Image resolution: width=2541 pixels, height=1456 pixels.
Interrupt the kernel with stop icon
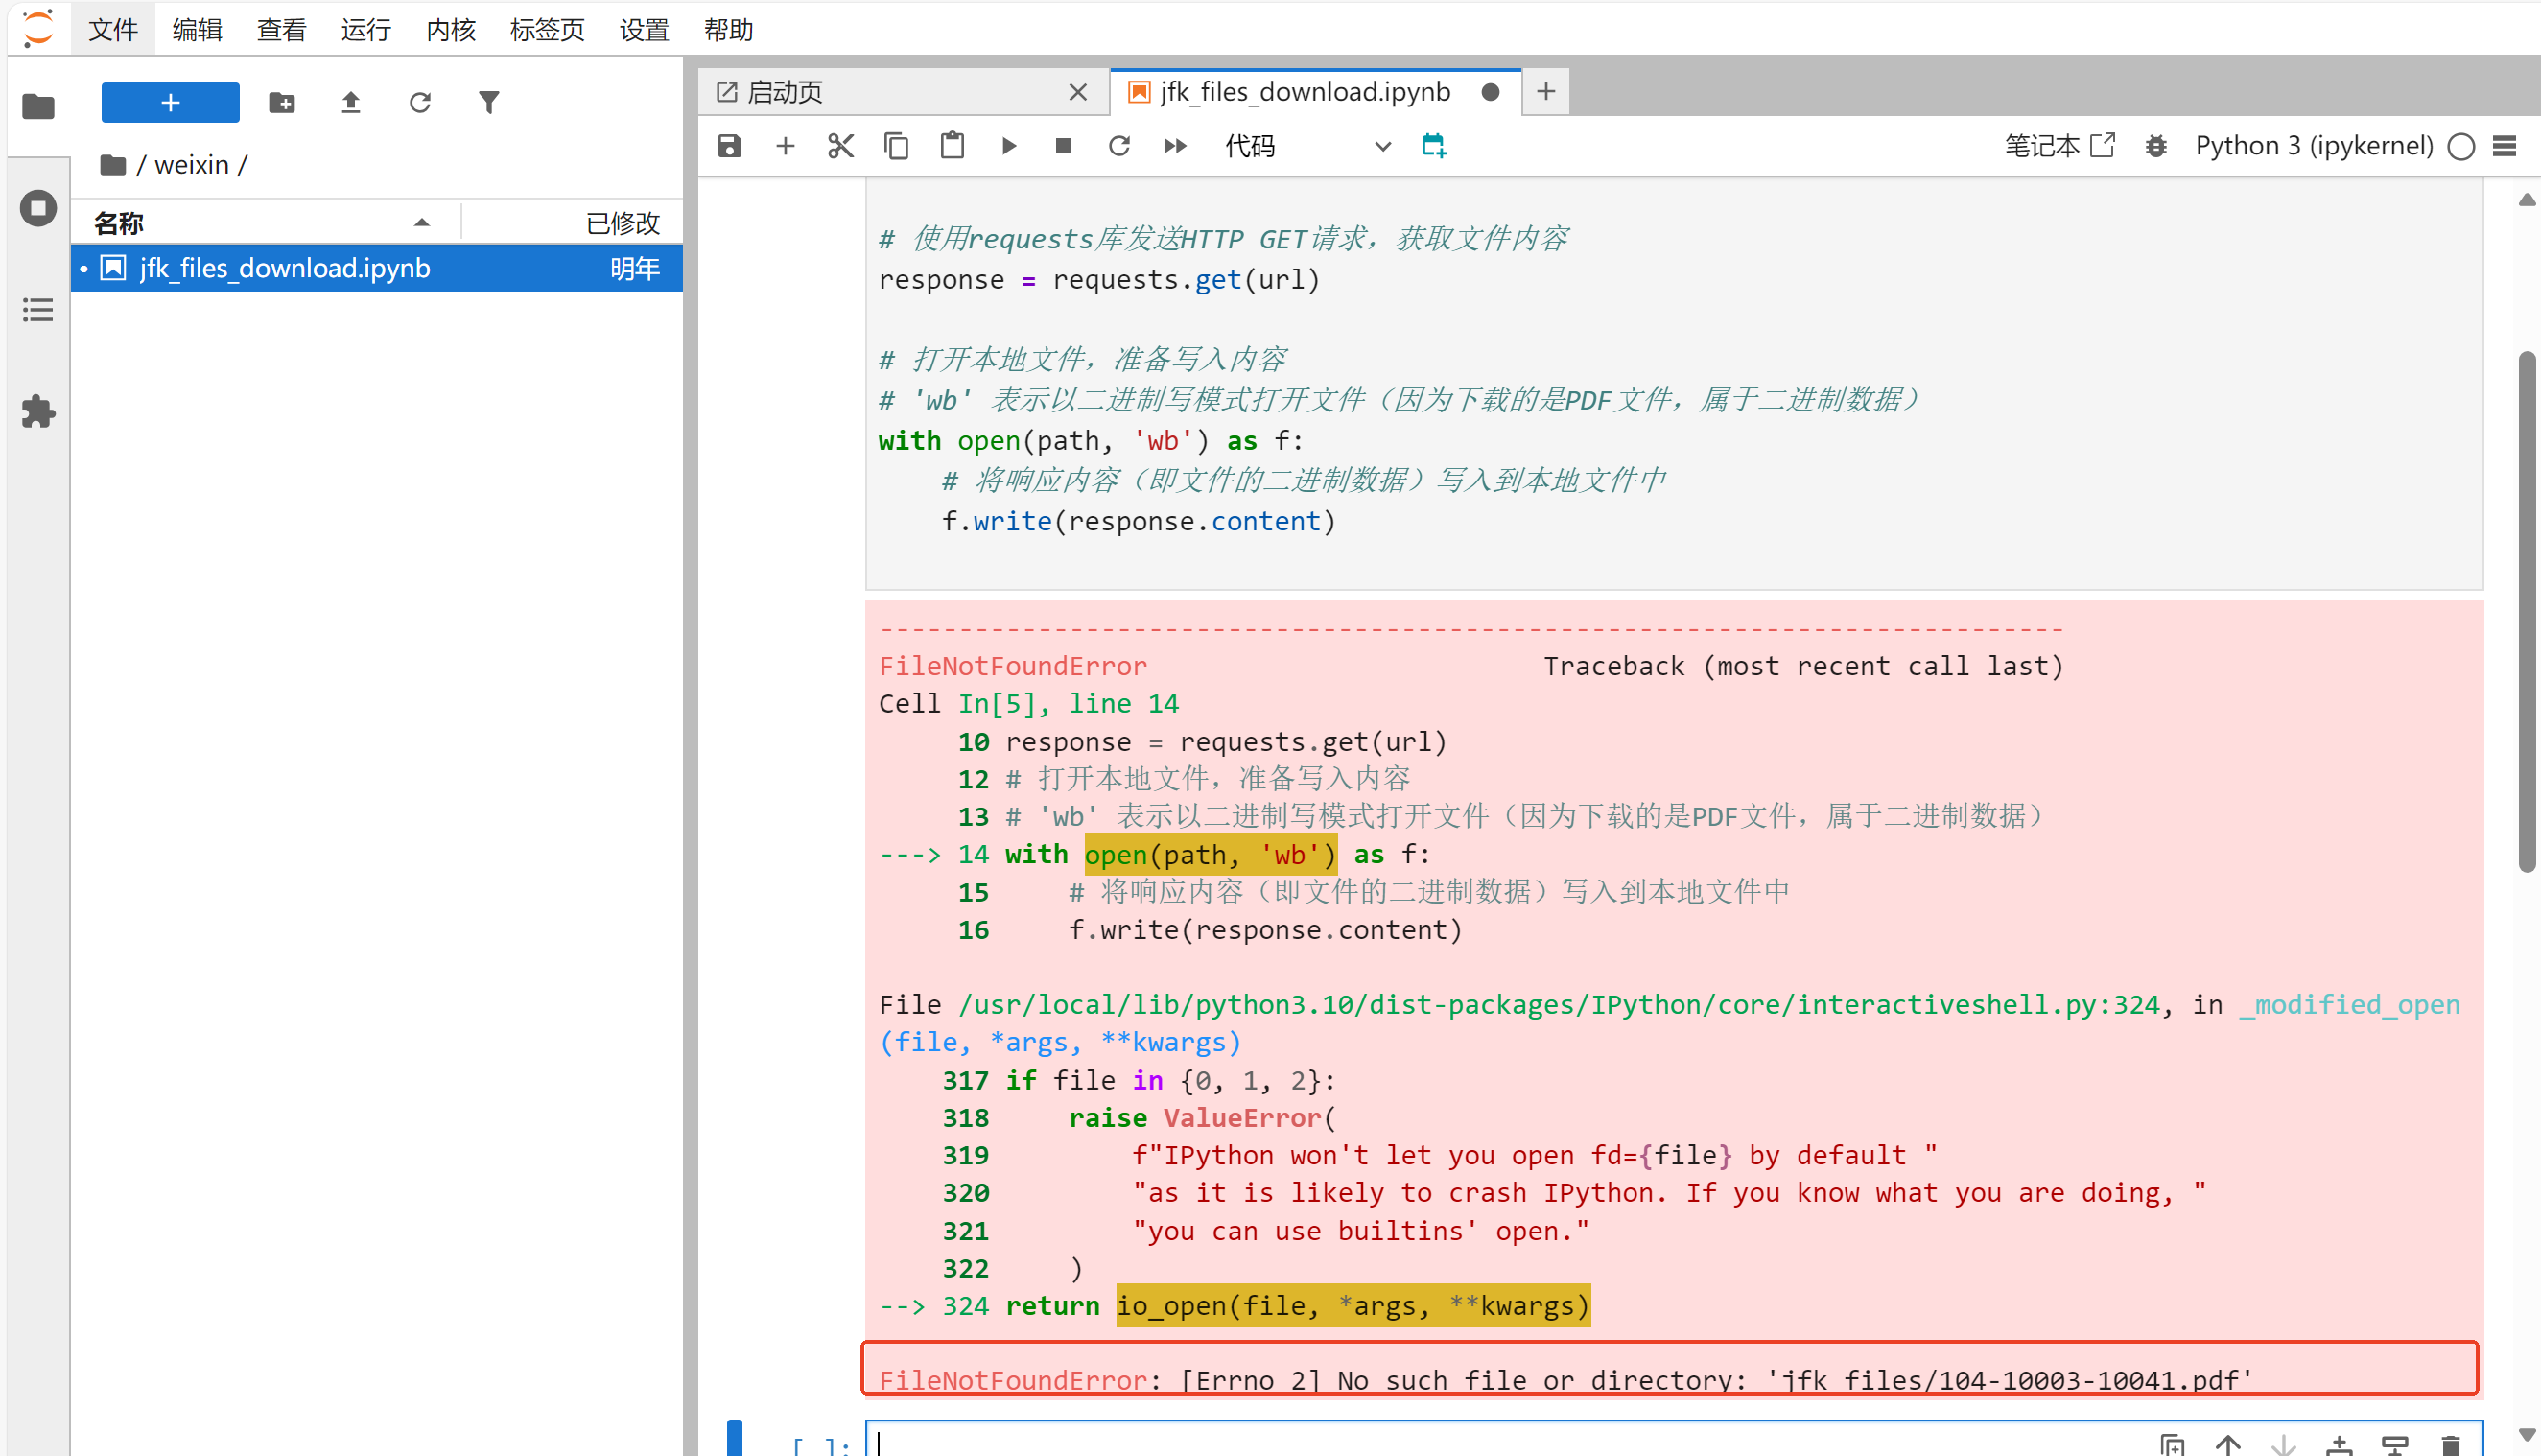(1063, 146)
